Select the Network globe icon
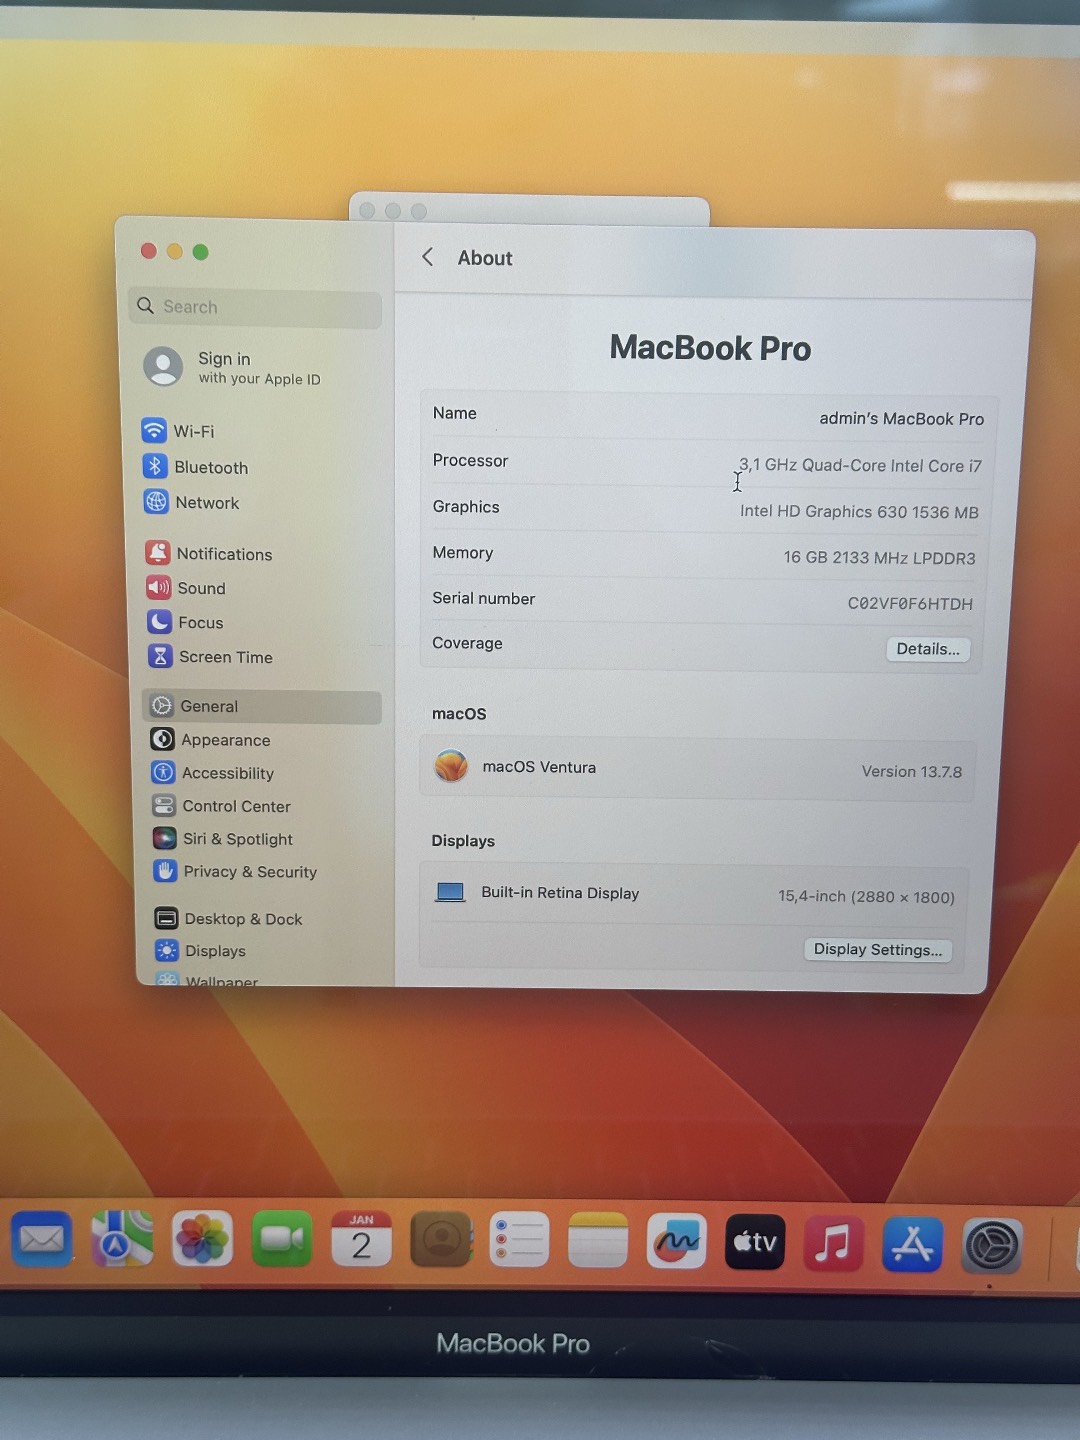1080x1440 pixels. (156, 502)
